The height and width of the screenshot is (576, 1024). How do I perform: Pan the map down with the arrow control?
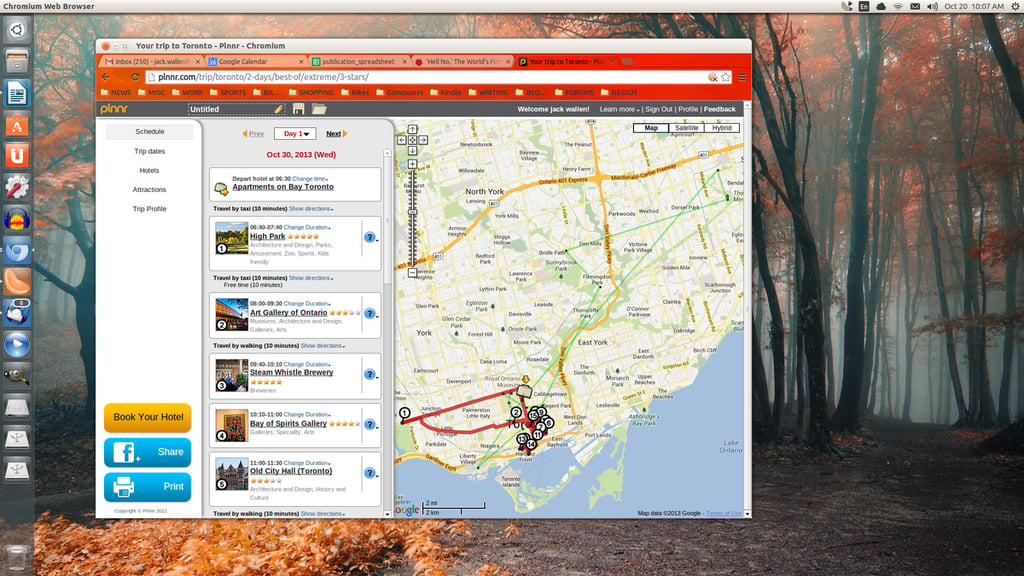pos(412,150)
